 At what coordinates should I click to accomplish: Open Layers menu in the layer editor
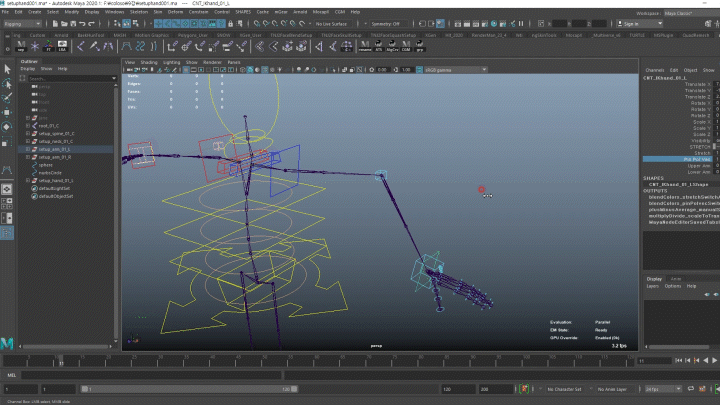652,286
